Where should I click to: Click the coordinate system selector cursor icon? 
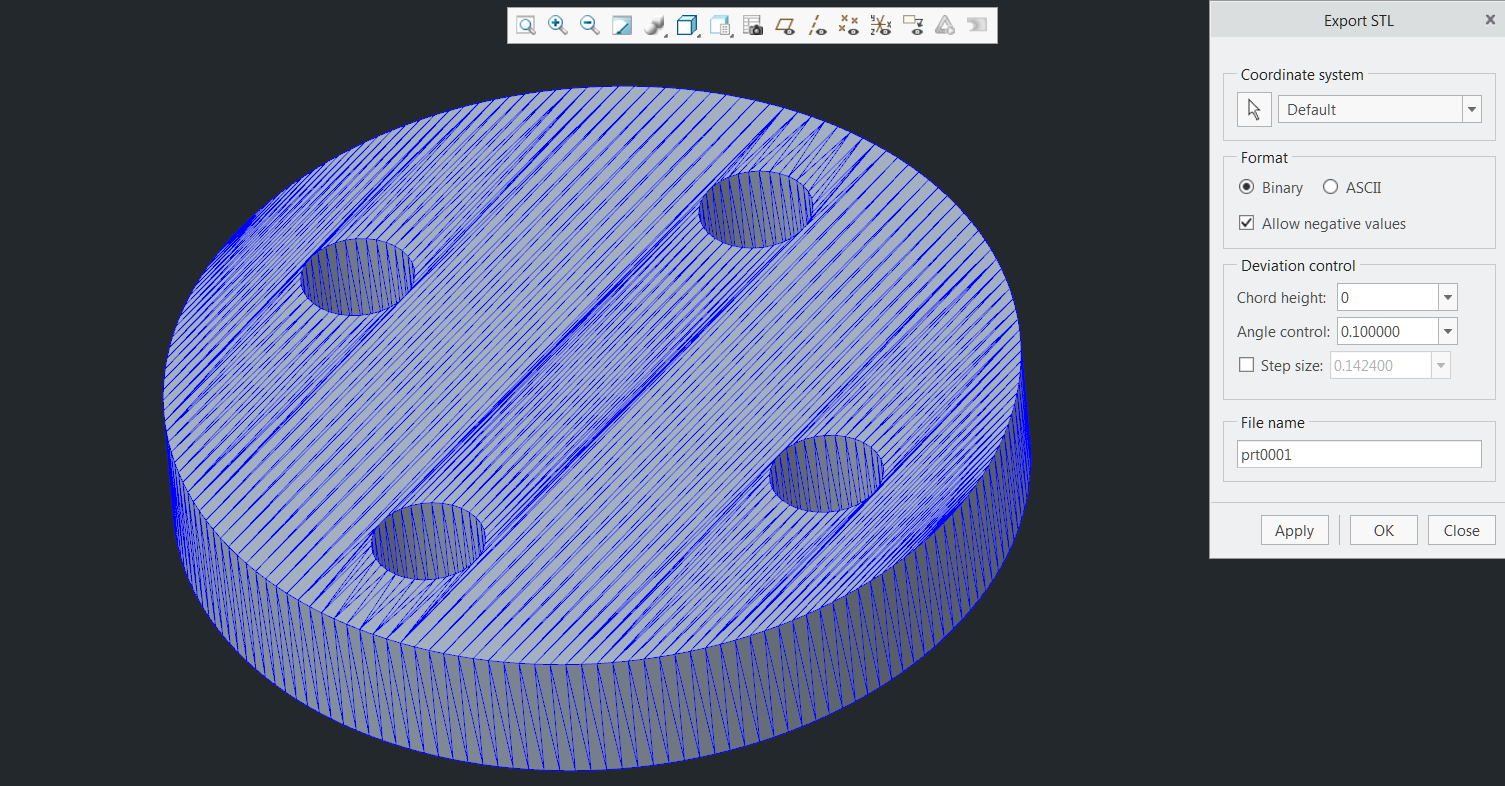[1254, 109]
